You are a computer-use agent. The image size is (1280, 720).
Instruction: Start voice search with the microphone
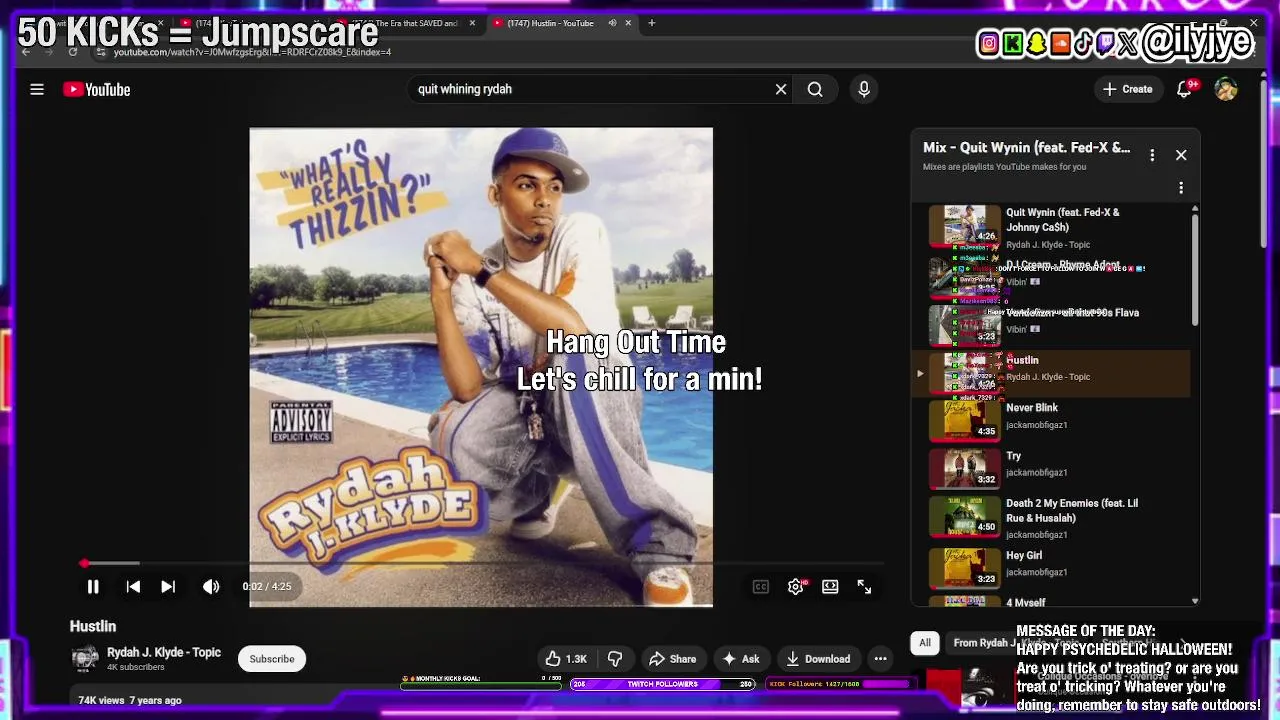click(864, 89)
